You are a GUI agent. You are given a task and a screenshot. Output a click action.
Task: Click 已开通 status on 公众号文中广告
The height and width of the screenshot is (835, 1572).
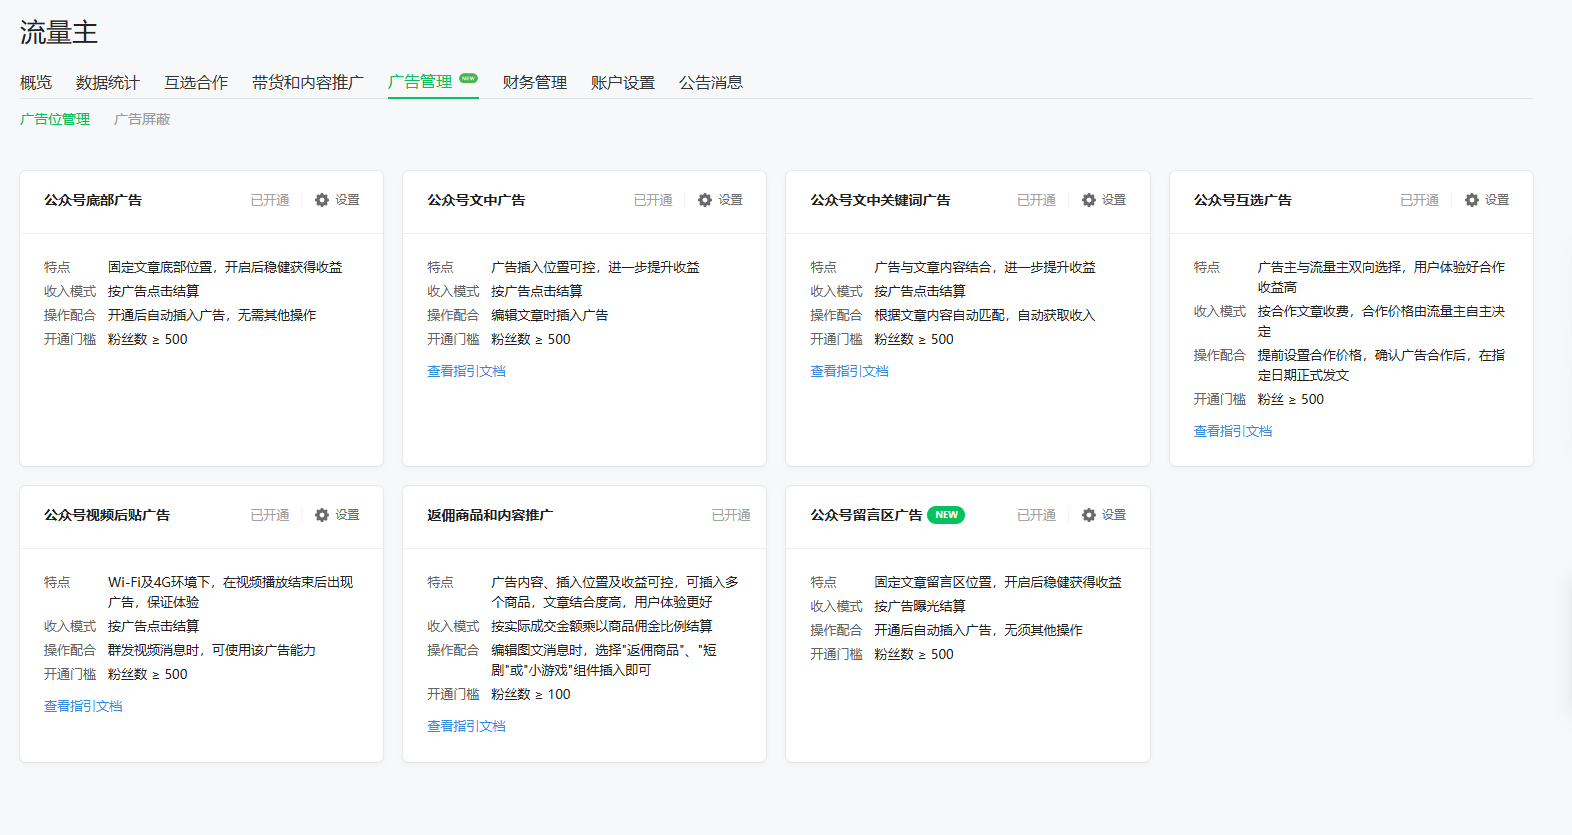653,200
